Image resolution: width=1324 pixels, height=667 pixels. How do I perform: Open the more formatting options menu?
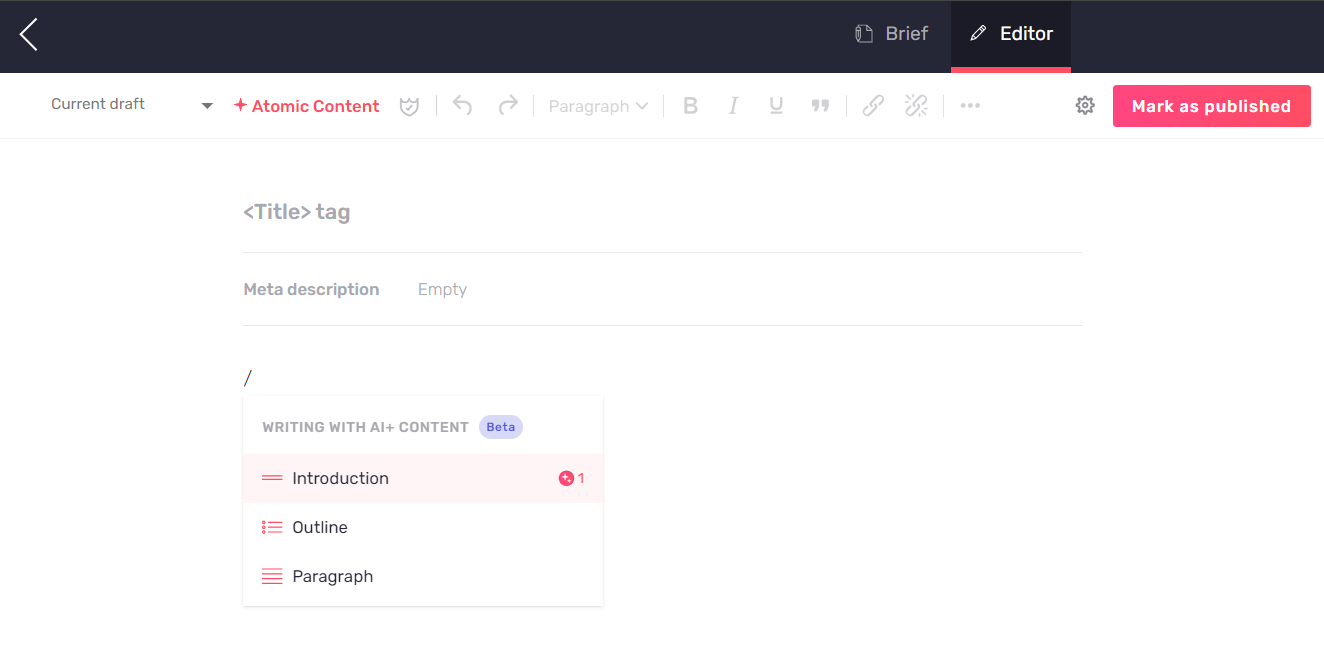point(969,105)
